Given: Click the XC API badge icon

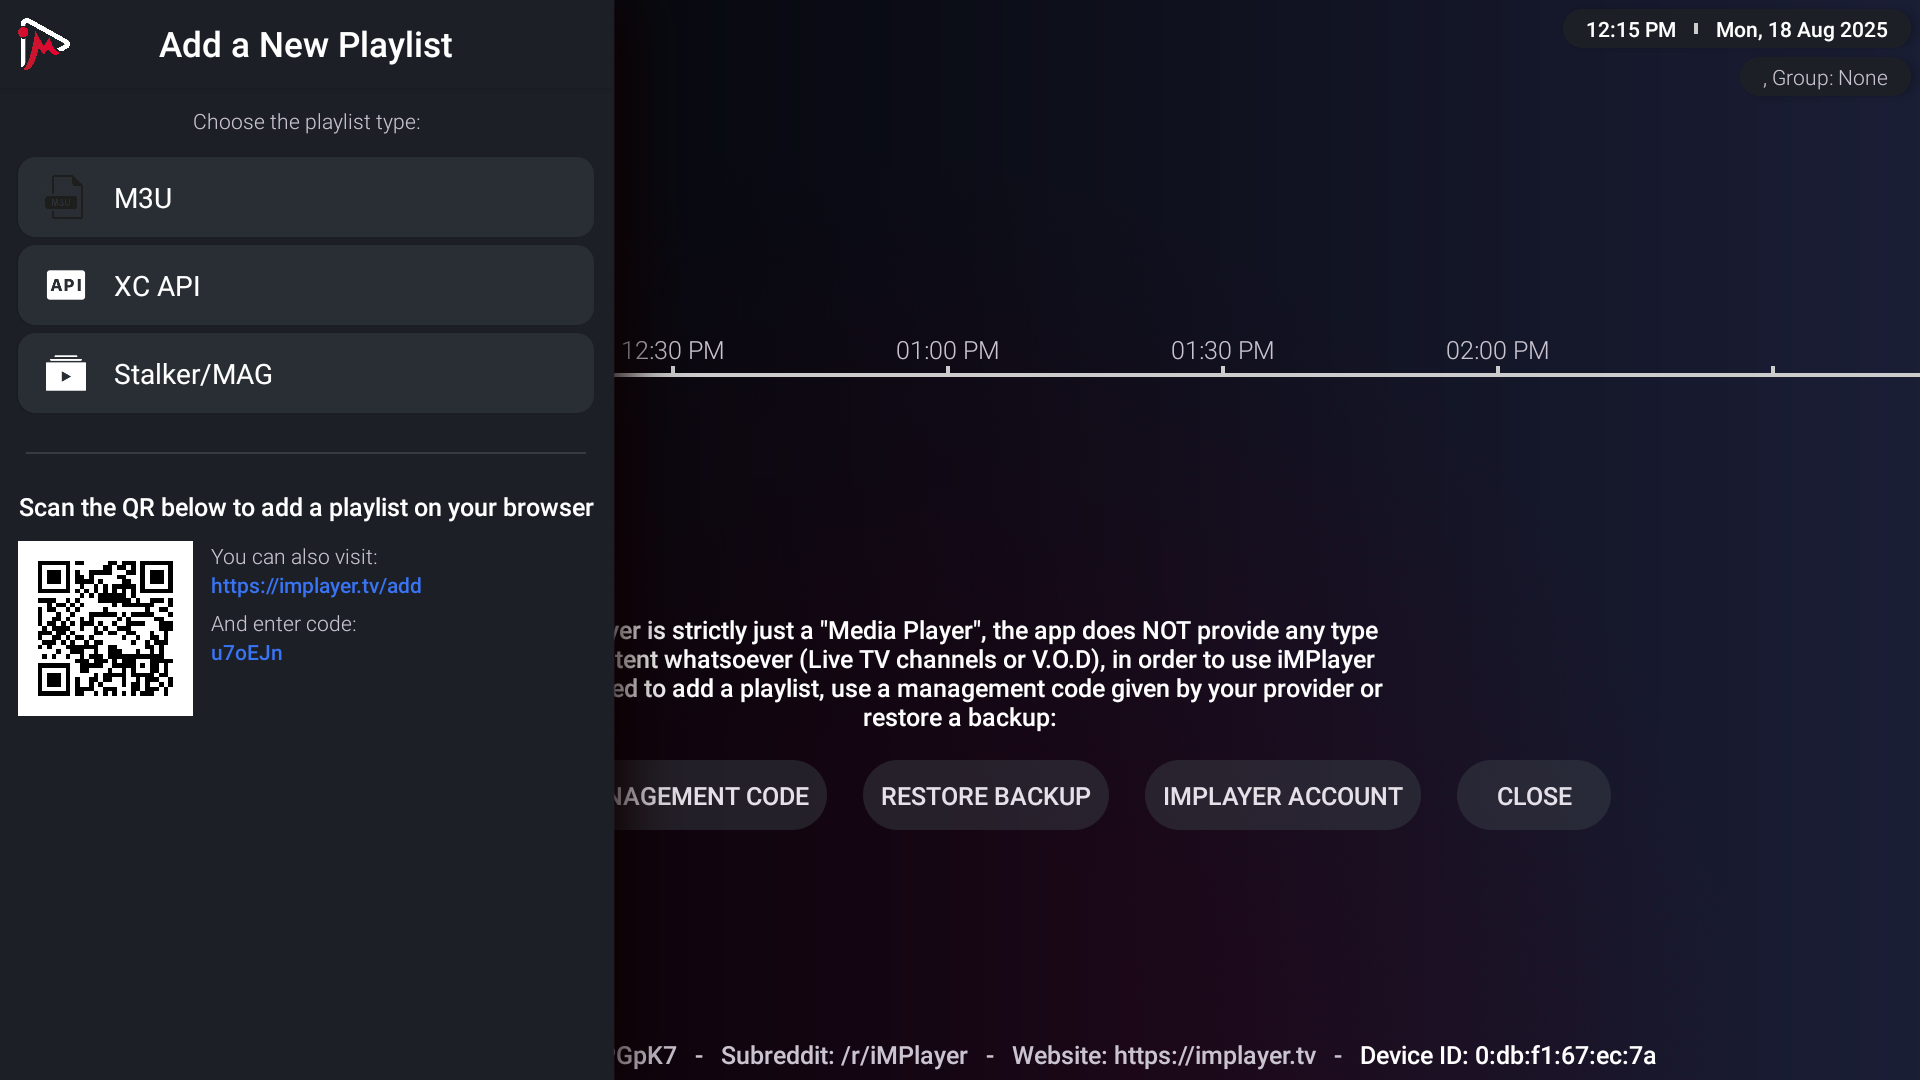Looking at the screenshot, I should coord(66,286).
